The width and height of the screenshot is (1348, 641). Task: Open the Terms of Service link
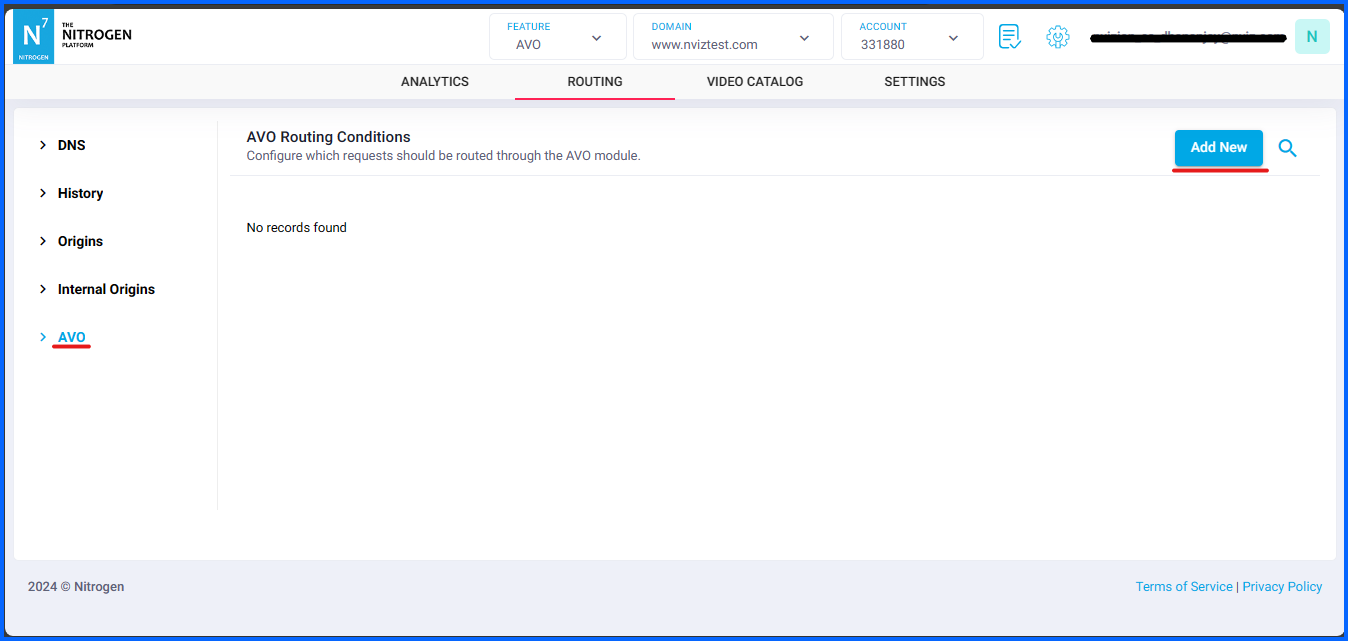pos(1184,586)
